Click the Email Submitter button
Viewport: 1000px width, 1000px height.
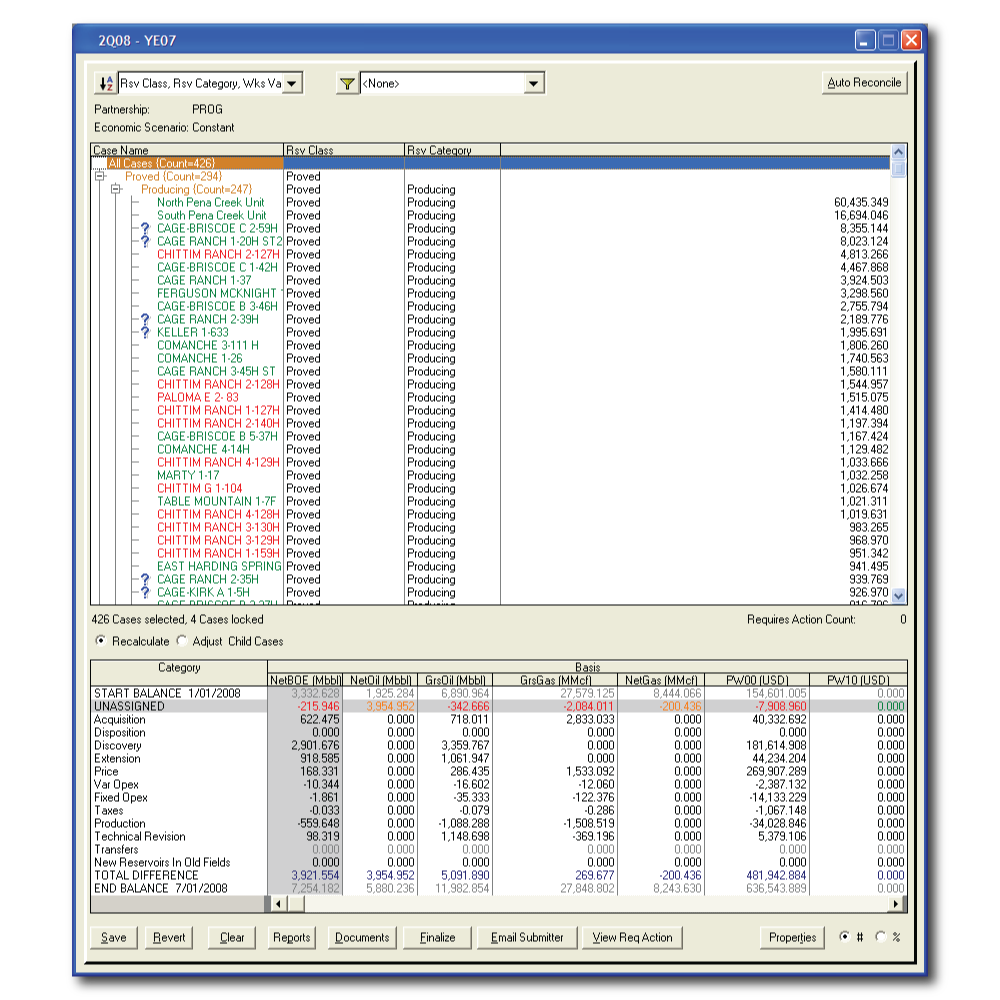527,938
